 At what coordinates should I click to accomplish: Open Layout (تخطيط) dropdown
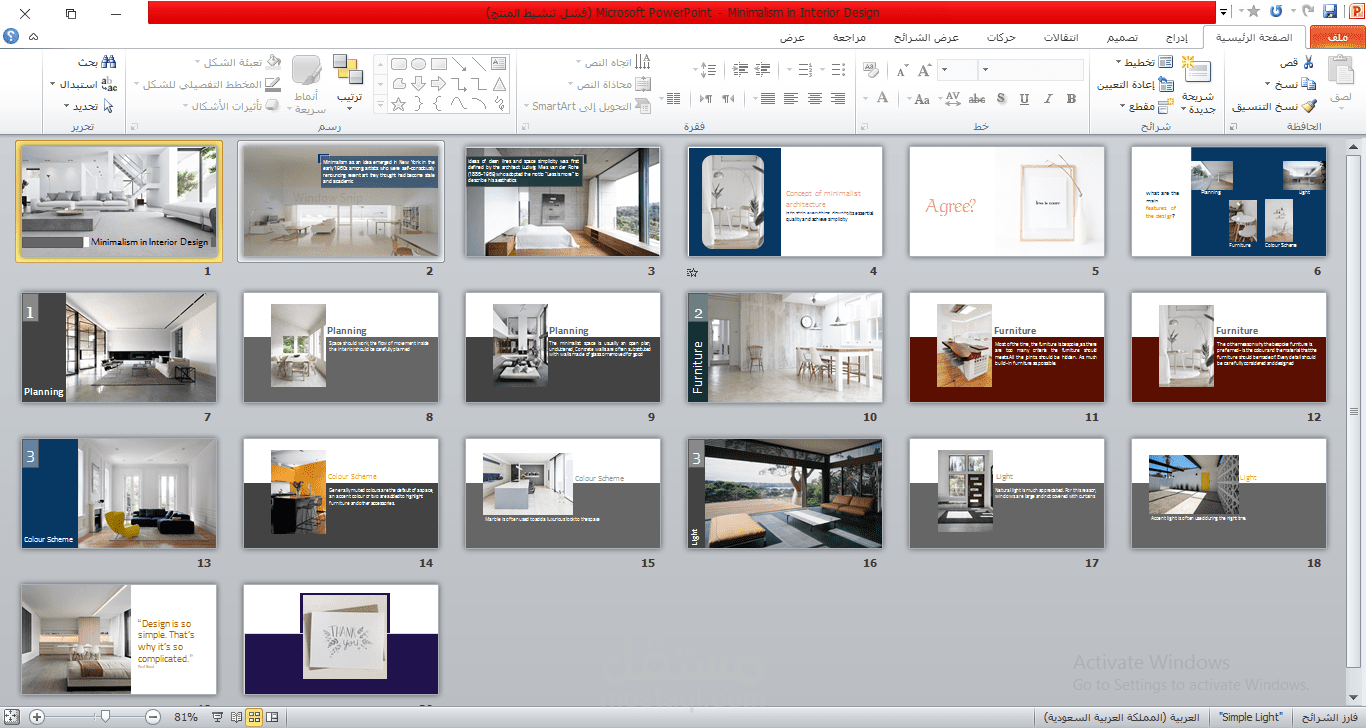[1144, 62]
